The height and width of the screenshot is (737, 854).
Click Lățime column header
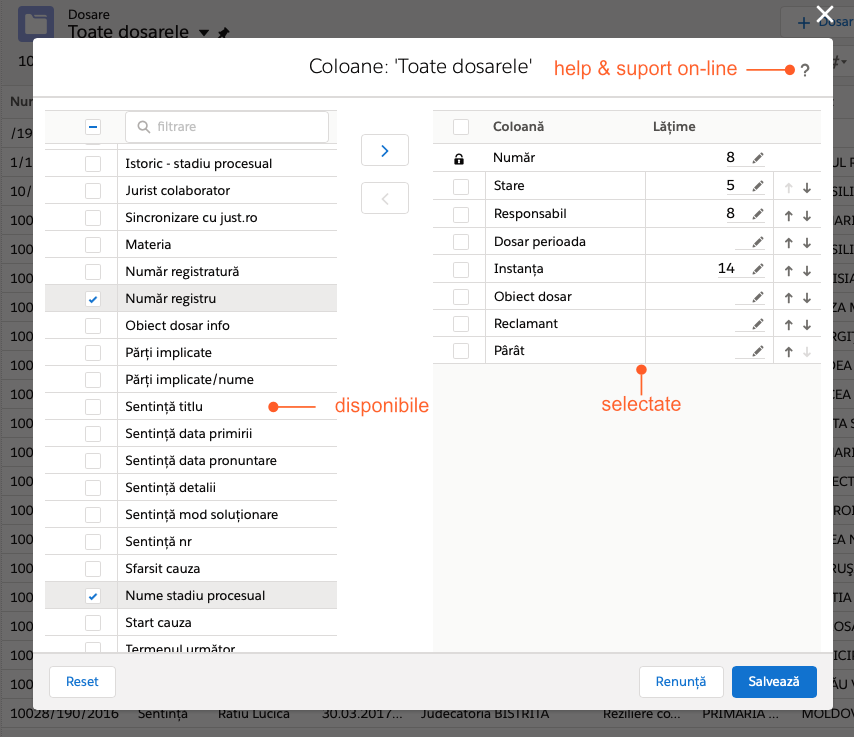(674, 127)
